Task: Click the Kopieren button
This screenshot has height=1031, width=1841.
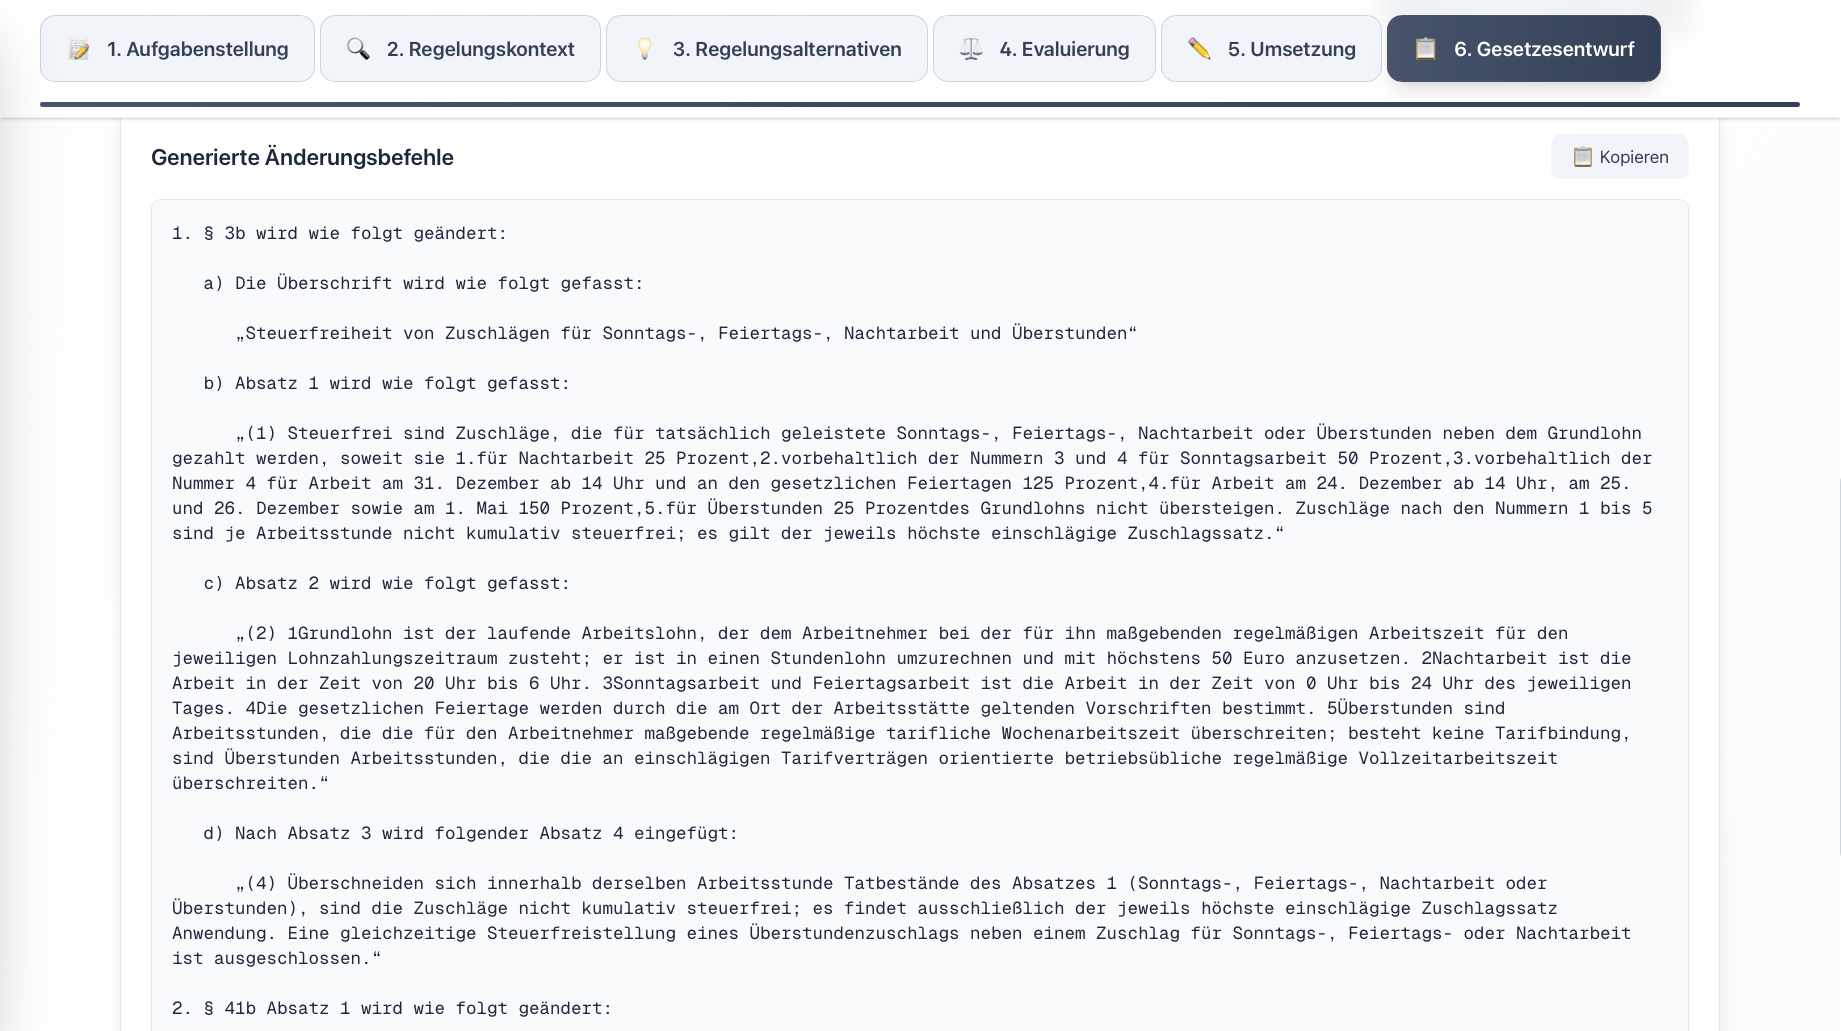Action: point(1619,157)
